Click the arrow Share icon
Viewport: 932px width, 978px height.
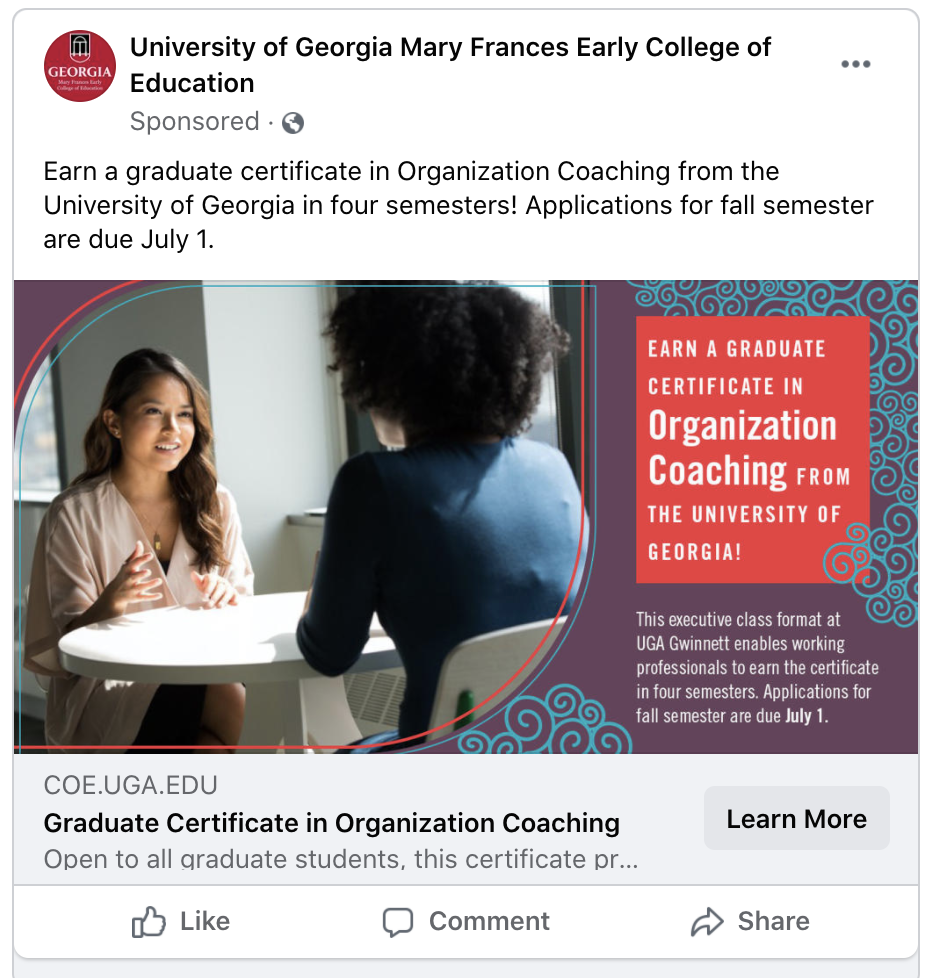[x=707, y=921]
